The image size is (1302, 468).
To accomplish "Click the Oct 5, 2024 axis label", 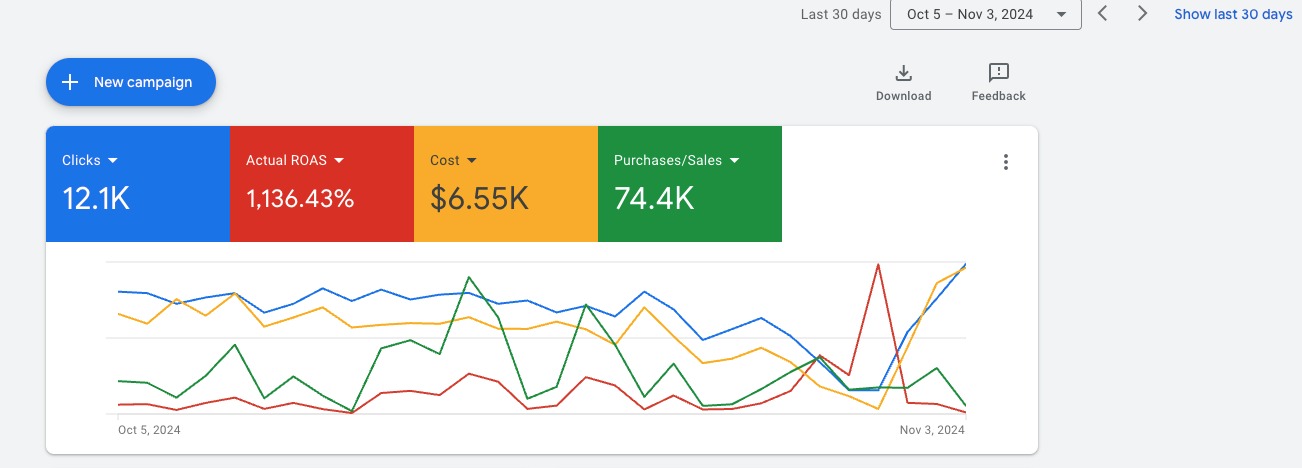I will [x=149, y=430].
